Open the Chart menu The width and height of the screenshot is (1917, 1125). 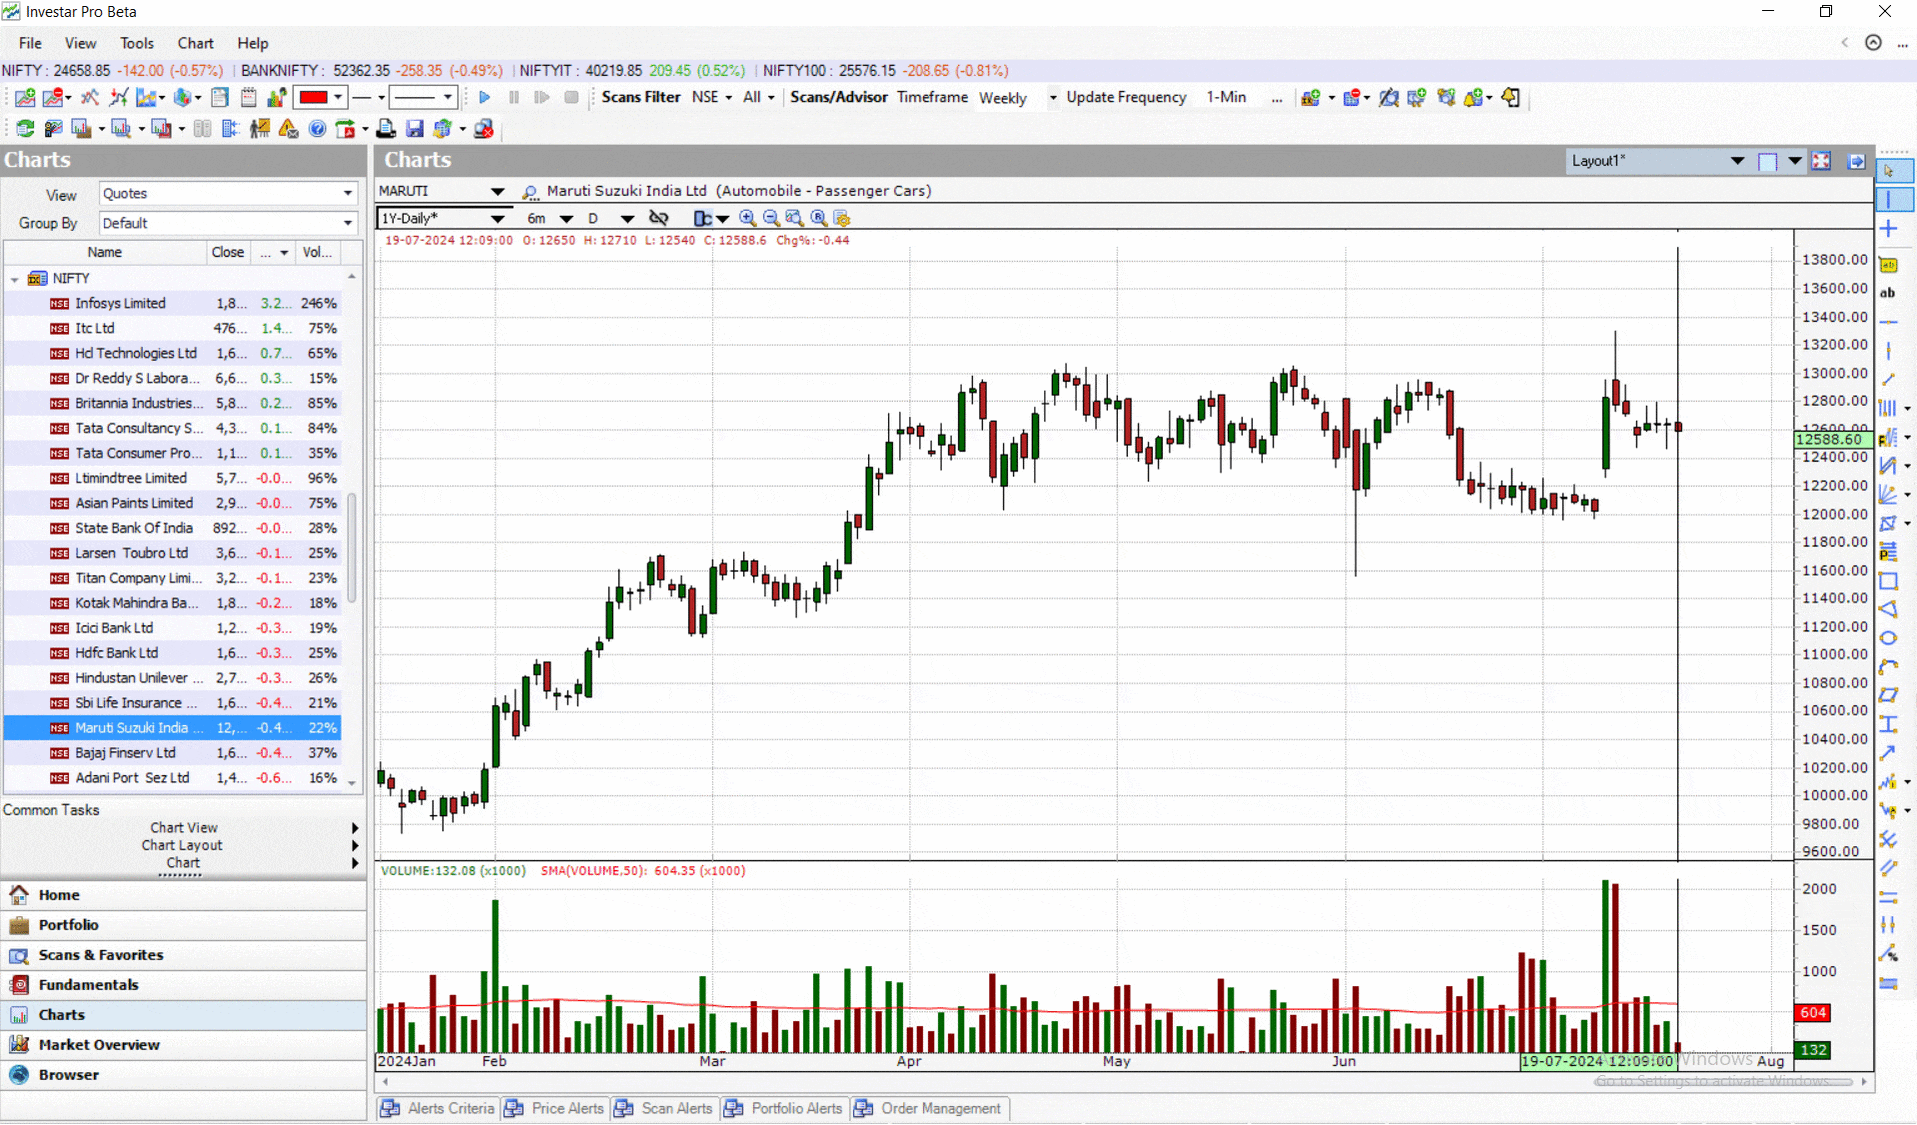tap(194, 43)
